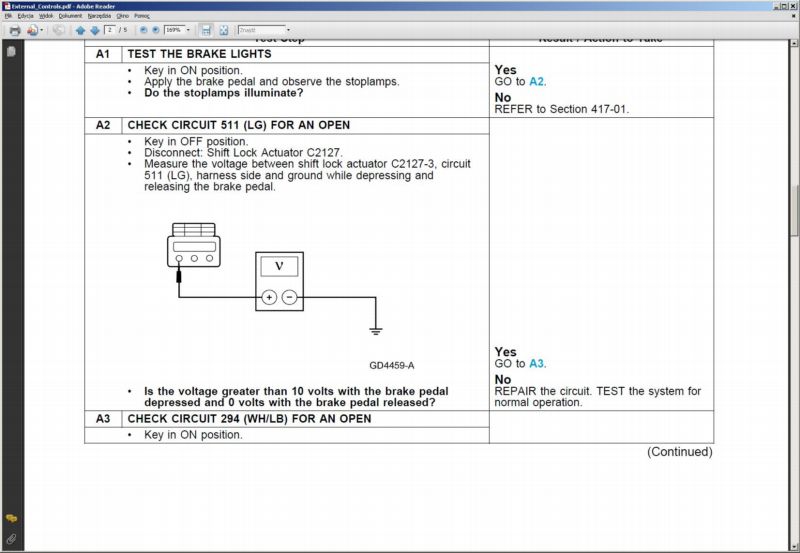Open the Dokument menu

tap(70, 16)
